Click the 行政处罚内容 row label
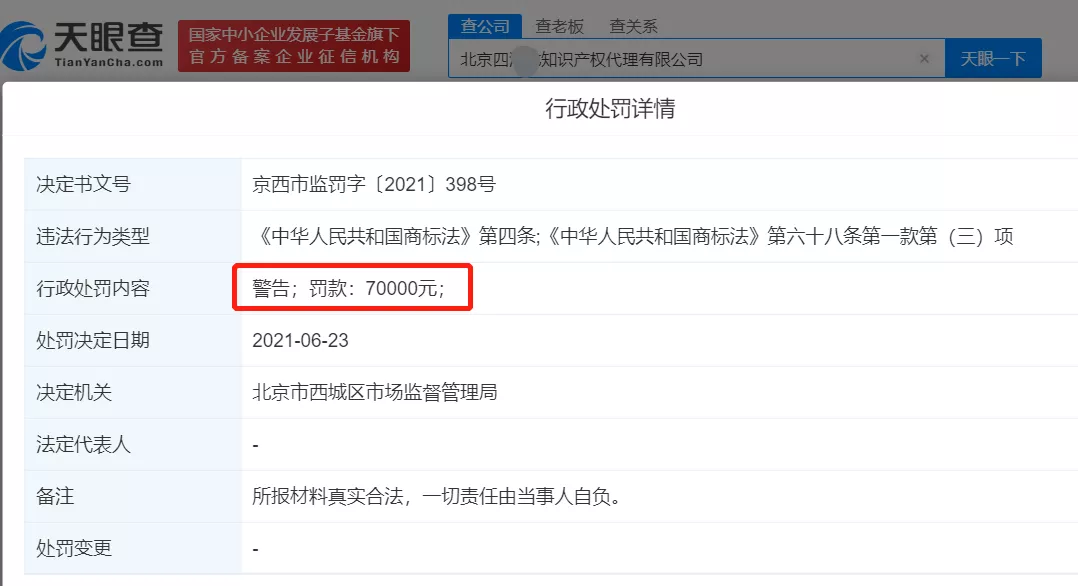 93,288
